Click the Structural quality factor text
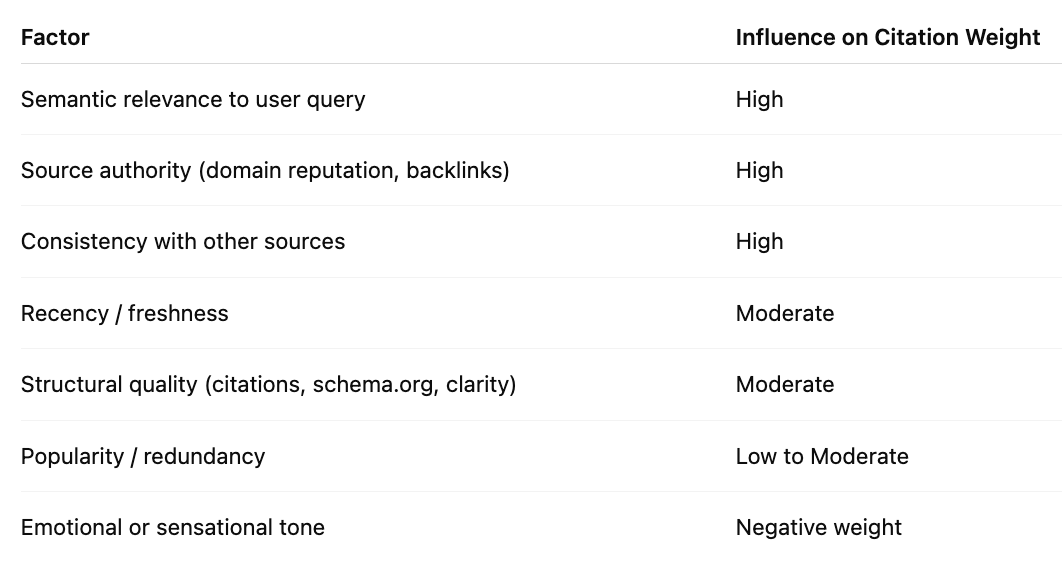1062x568 pixels. [268, 385]
